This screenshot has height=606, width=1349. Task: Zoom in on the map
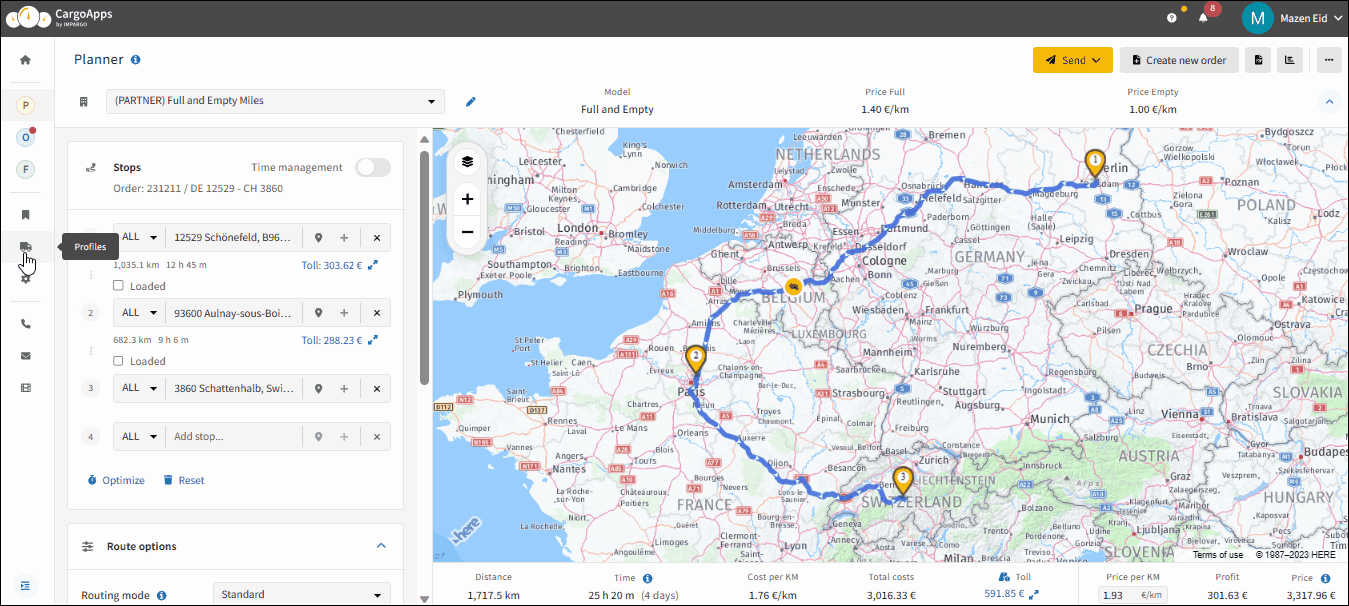pos(467,199)
